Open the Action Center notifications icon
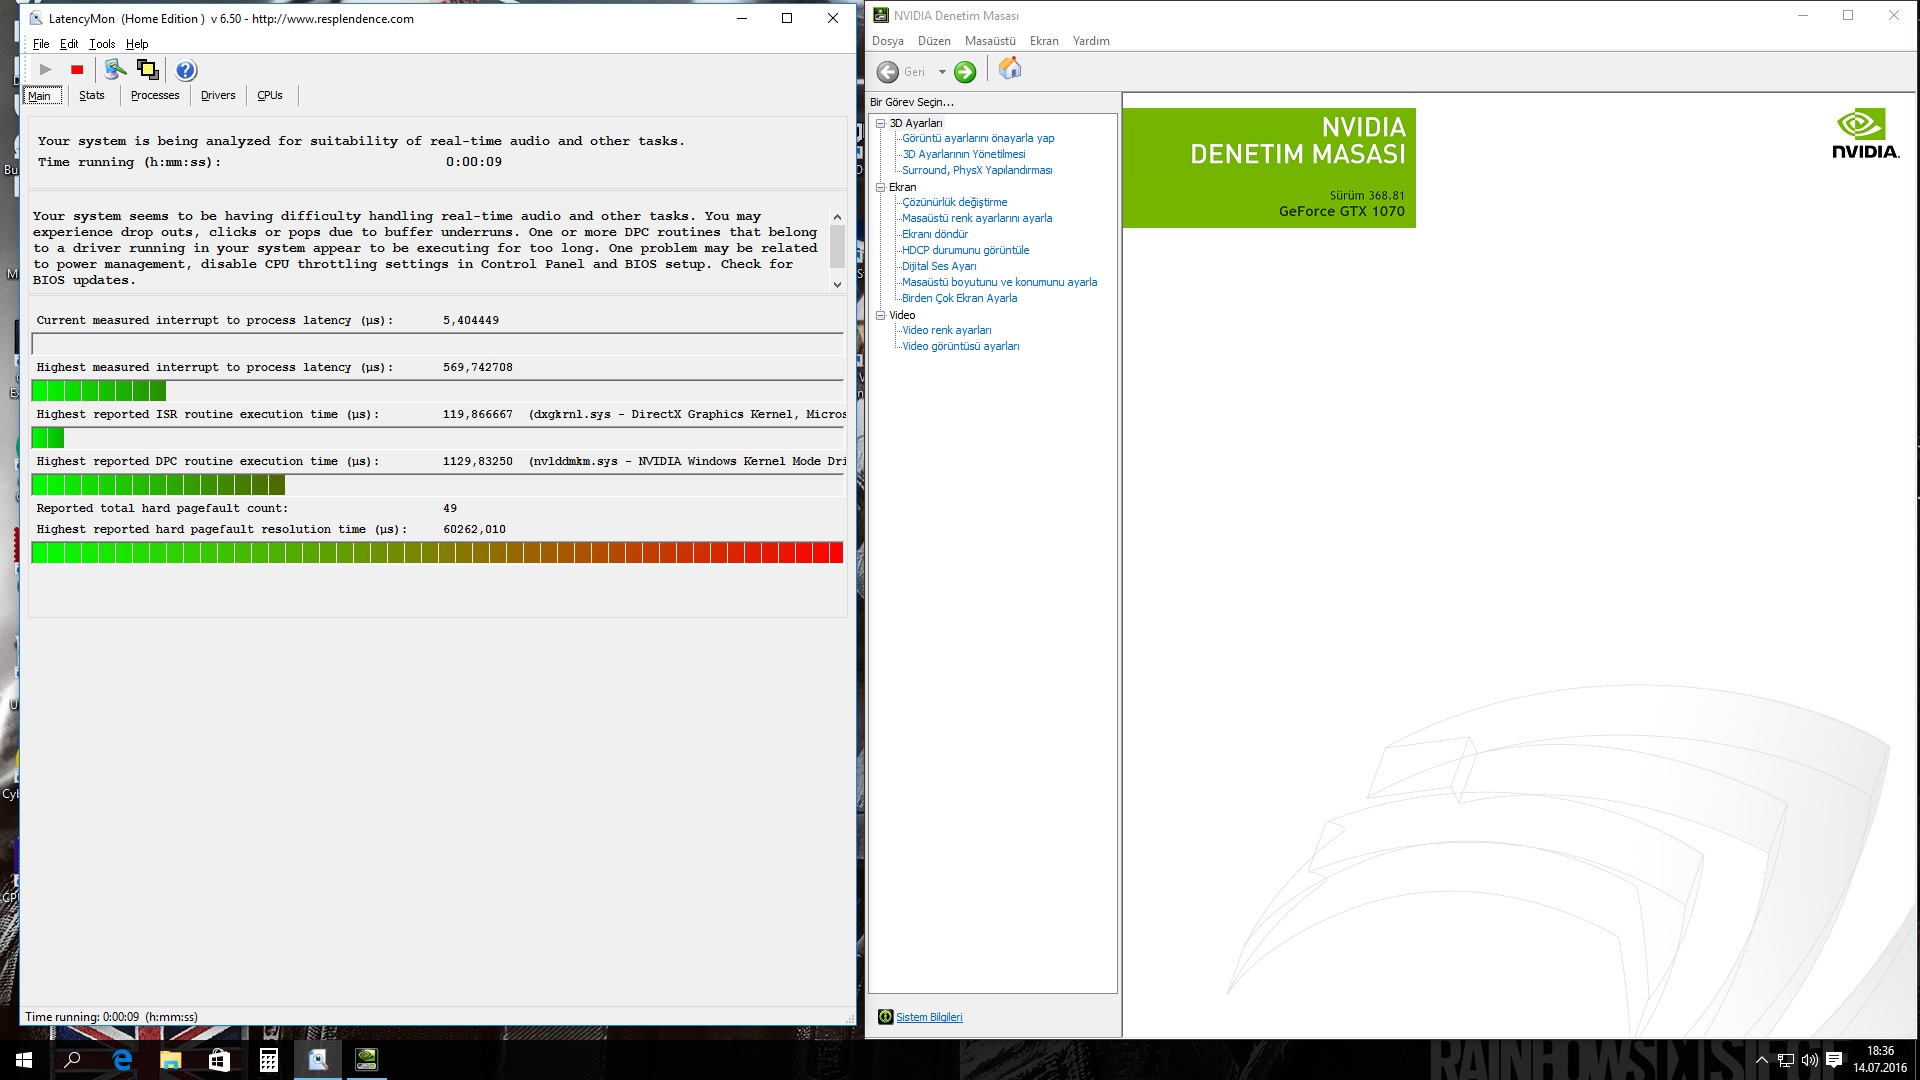 (1834, 1060)
